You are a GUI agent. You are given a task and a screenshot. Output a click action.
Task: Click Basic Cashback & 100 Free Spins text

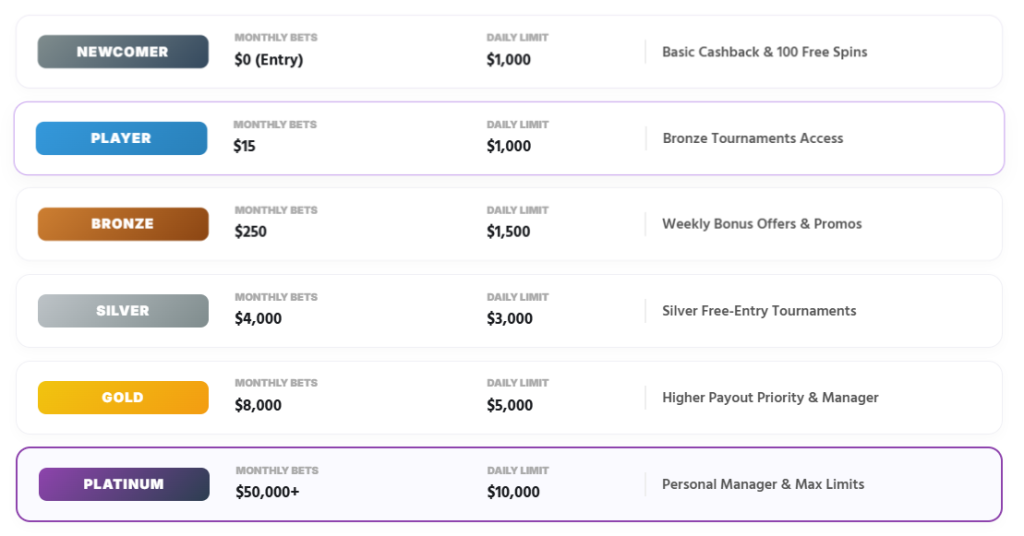pos(764,52)
